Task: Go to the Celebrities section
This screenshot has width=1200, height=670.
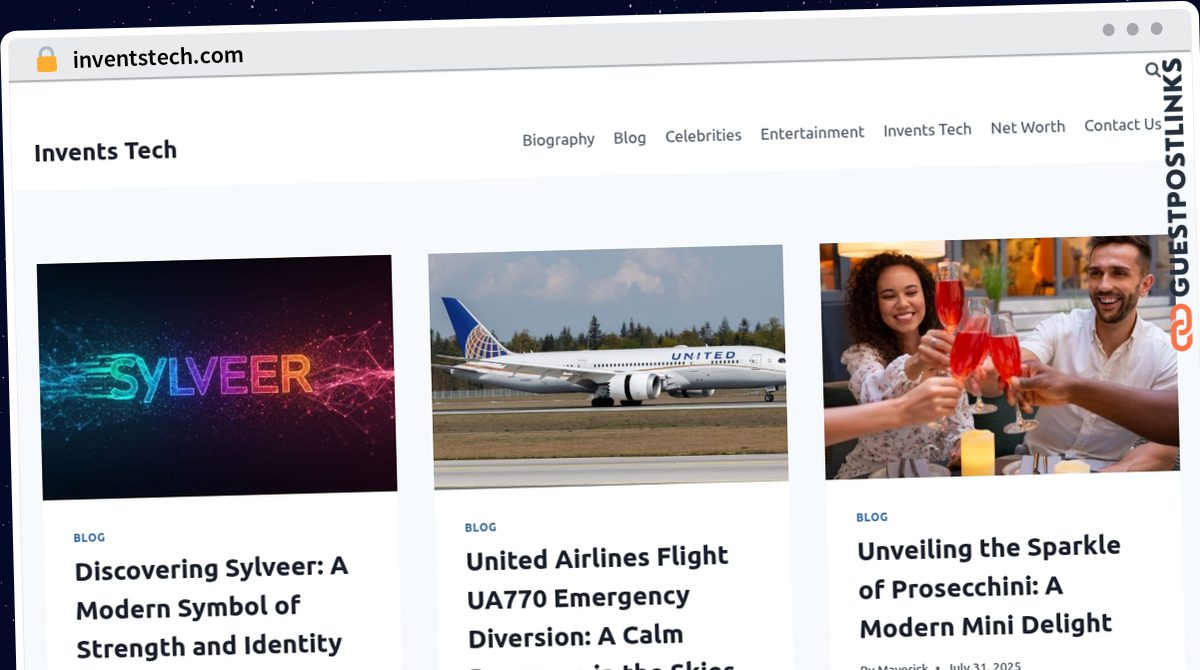Action: coord(703,135)
